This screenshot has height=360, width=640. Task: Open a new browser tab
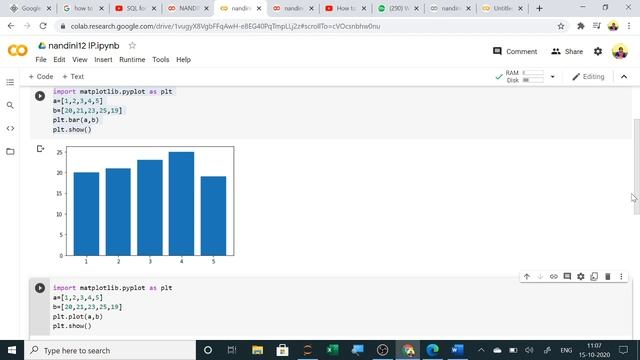point(539,8)
